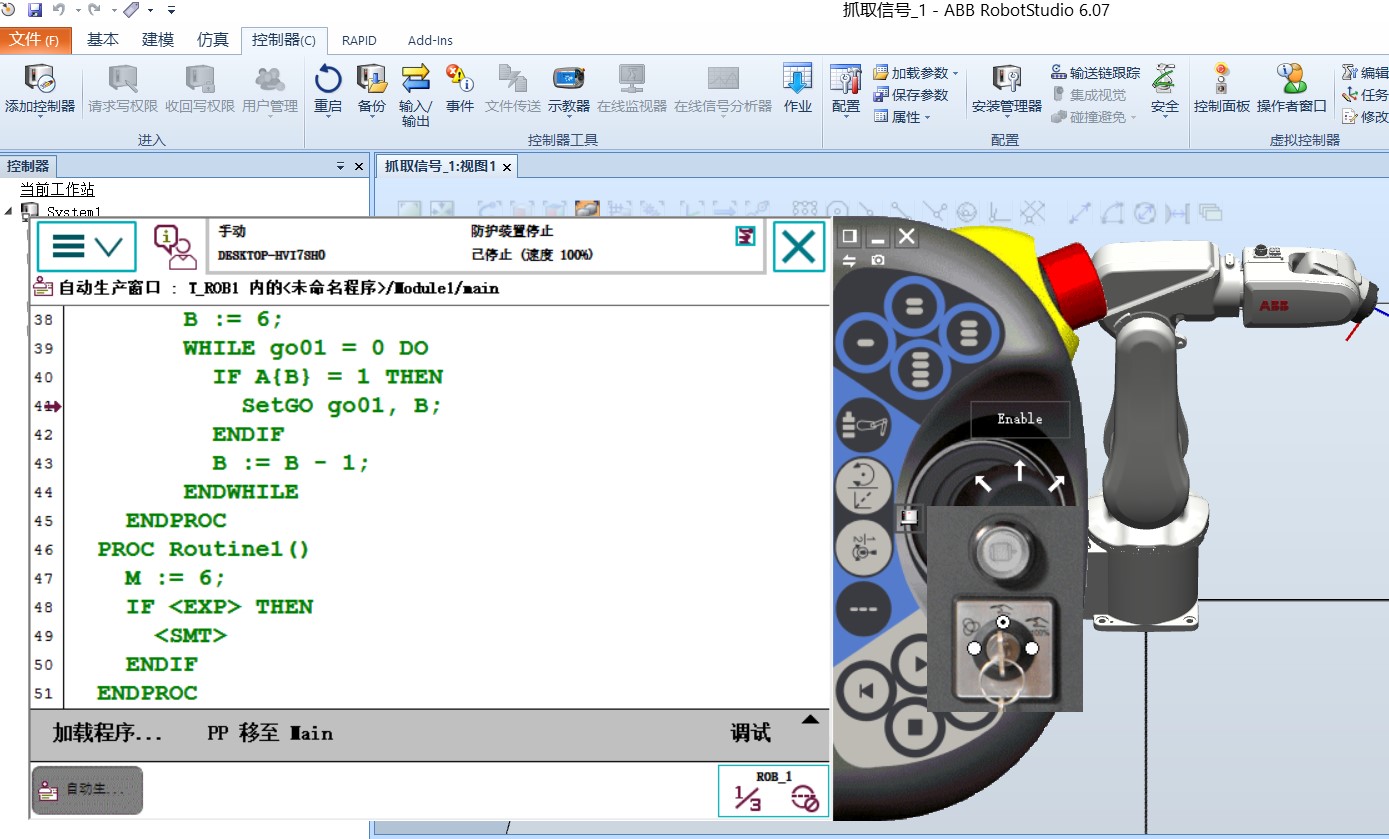Click the FlexPendant camera snapshot icon
Image resolution: width=1389 pixels, height=839 pixels.
click(x=878, y=260)
